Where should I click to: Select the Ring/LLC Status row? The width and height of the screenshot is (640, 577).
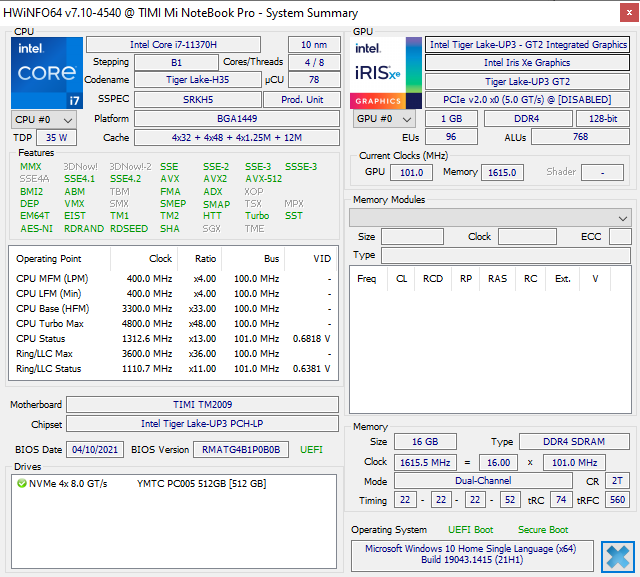coord(173,369)
